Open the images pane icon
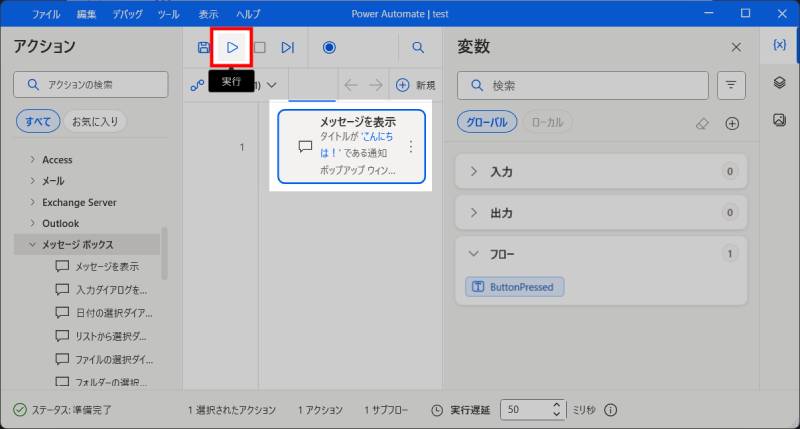Screen dimensions: 800x429 pos(779,120)
